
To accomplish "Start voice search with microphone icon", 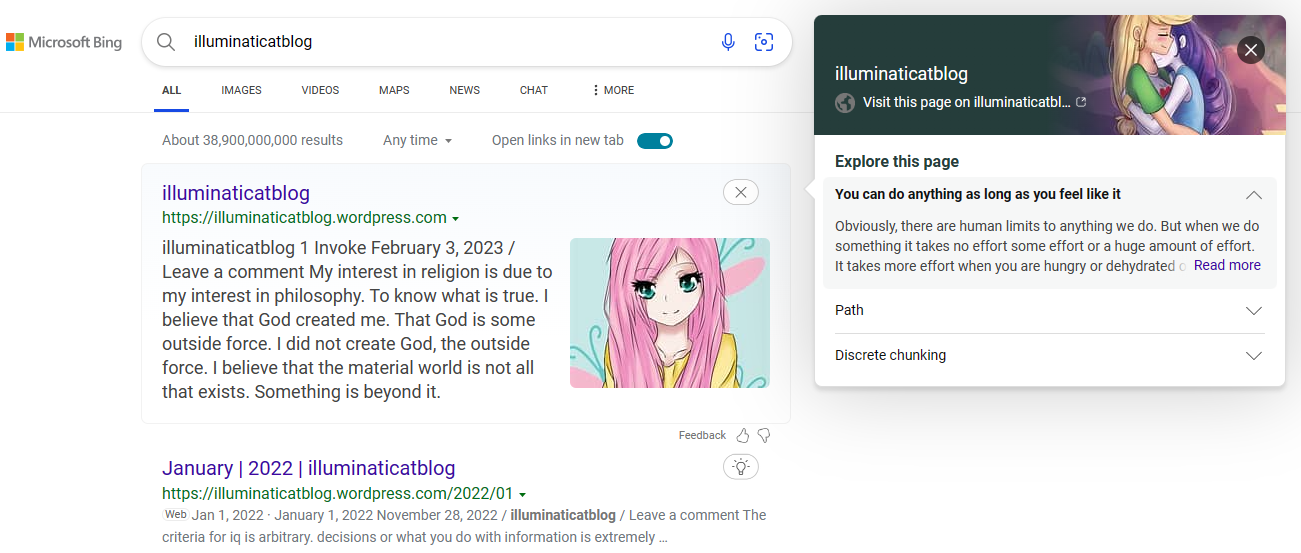I will [728, 42].
